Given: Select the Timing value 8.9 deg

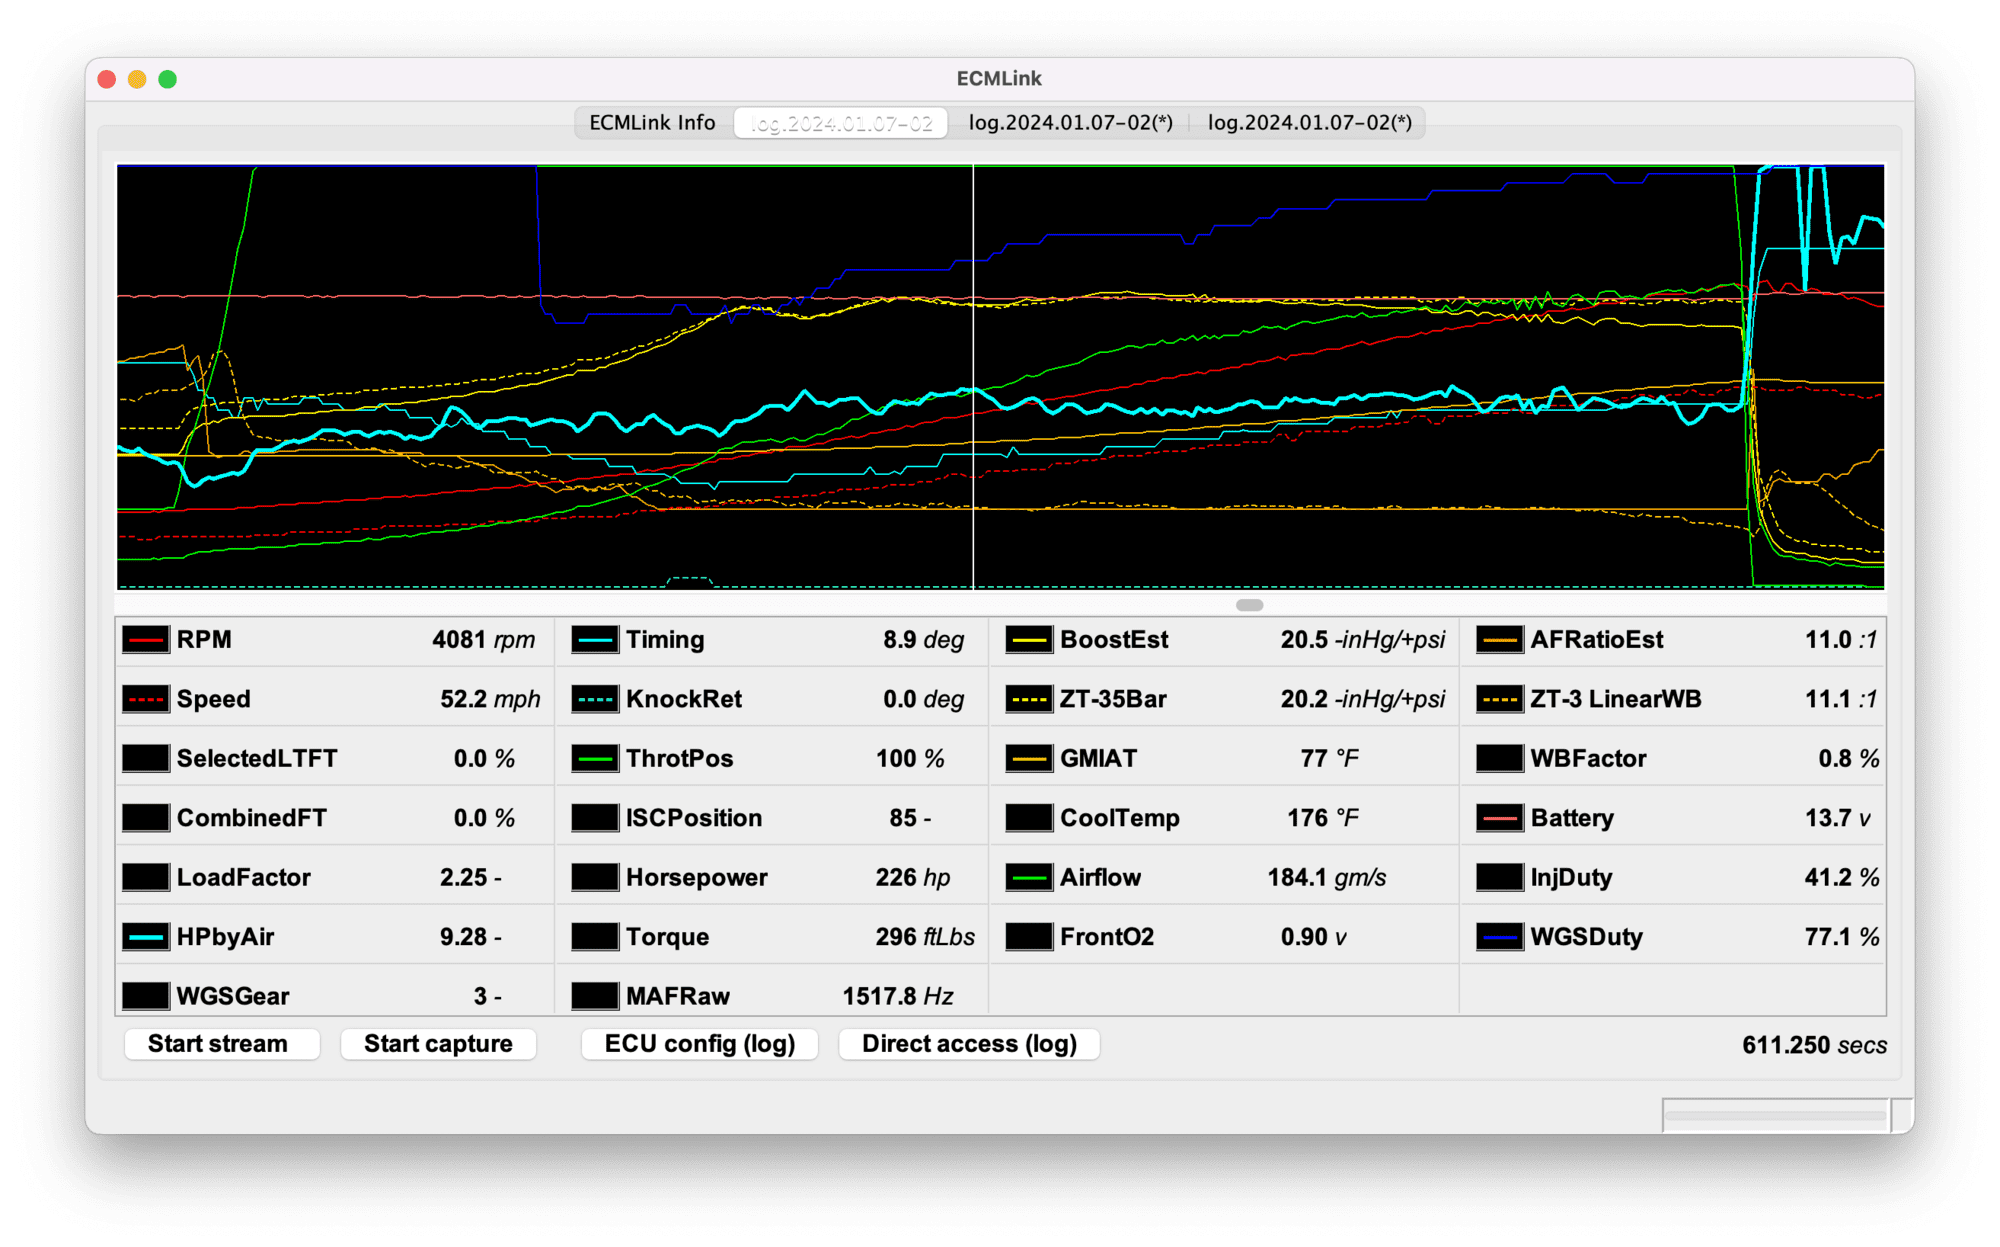Looking at the screenshot, I should coord(923,640).
